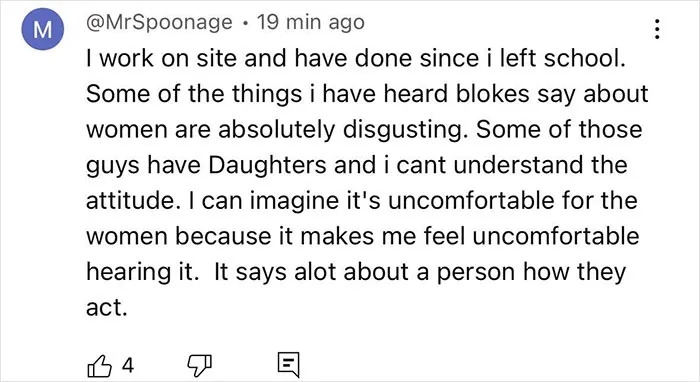
Task: Click the word absolutely in the third line
Action: coord(276,131)
